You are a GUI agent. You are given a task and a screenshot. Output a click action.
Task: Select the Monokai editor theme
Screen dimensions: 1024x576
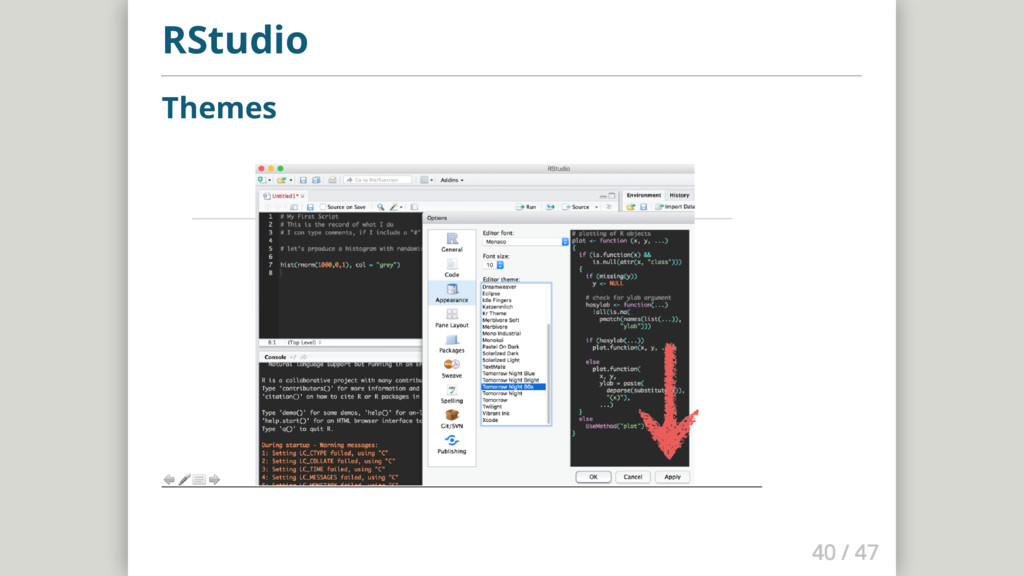(493, 340)
